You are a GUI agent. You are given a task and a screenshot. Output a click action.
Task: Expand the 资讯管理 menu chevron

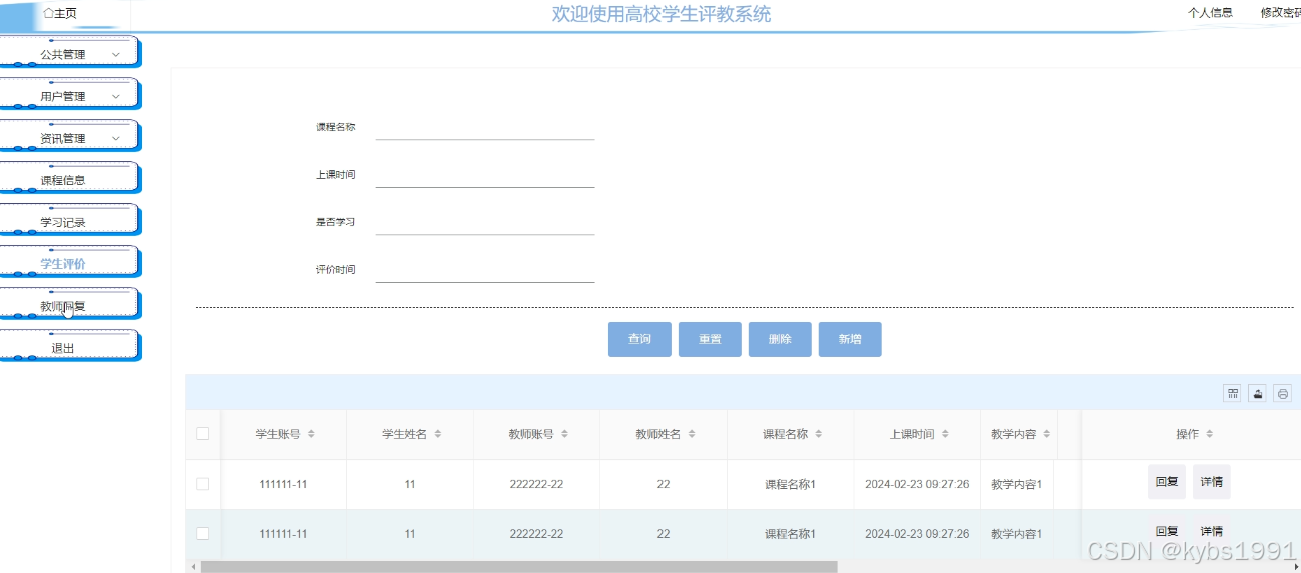click(x=116, y=138)
